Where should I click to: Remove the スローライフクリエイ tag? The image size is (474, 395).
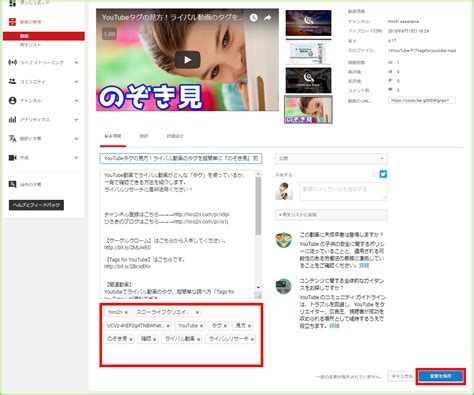(x=197, y=313)
